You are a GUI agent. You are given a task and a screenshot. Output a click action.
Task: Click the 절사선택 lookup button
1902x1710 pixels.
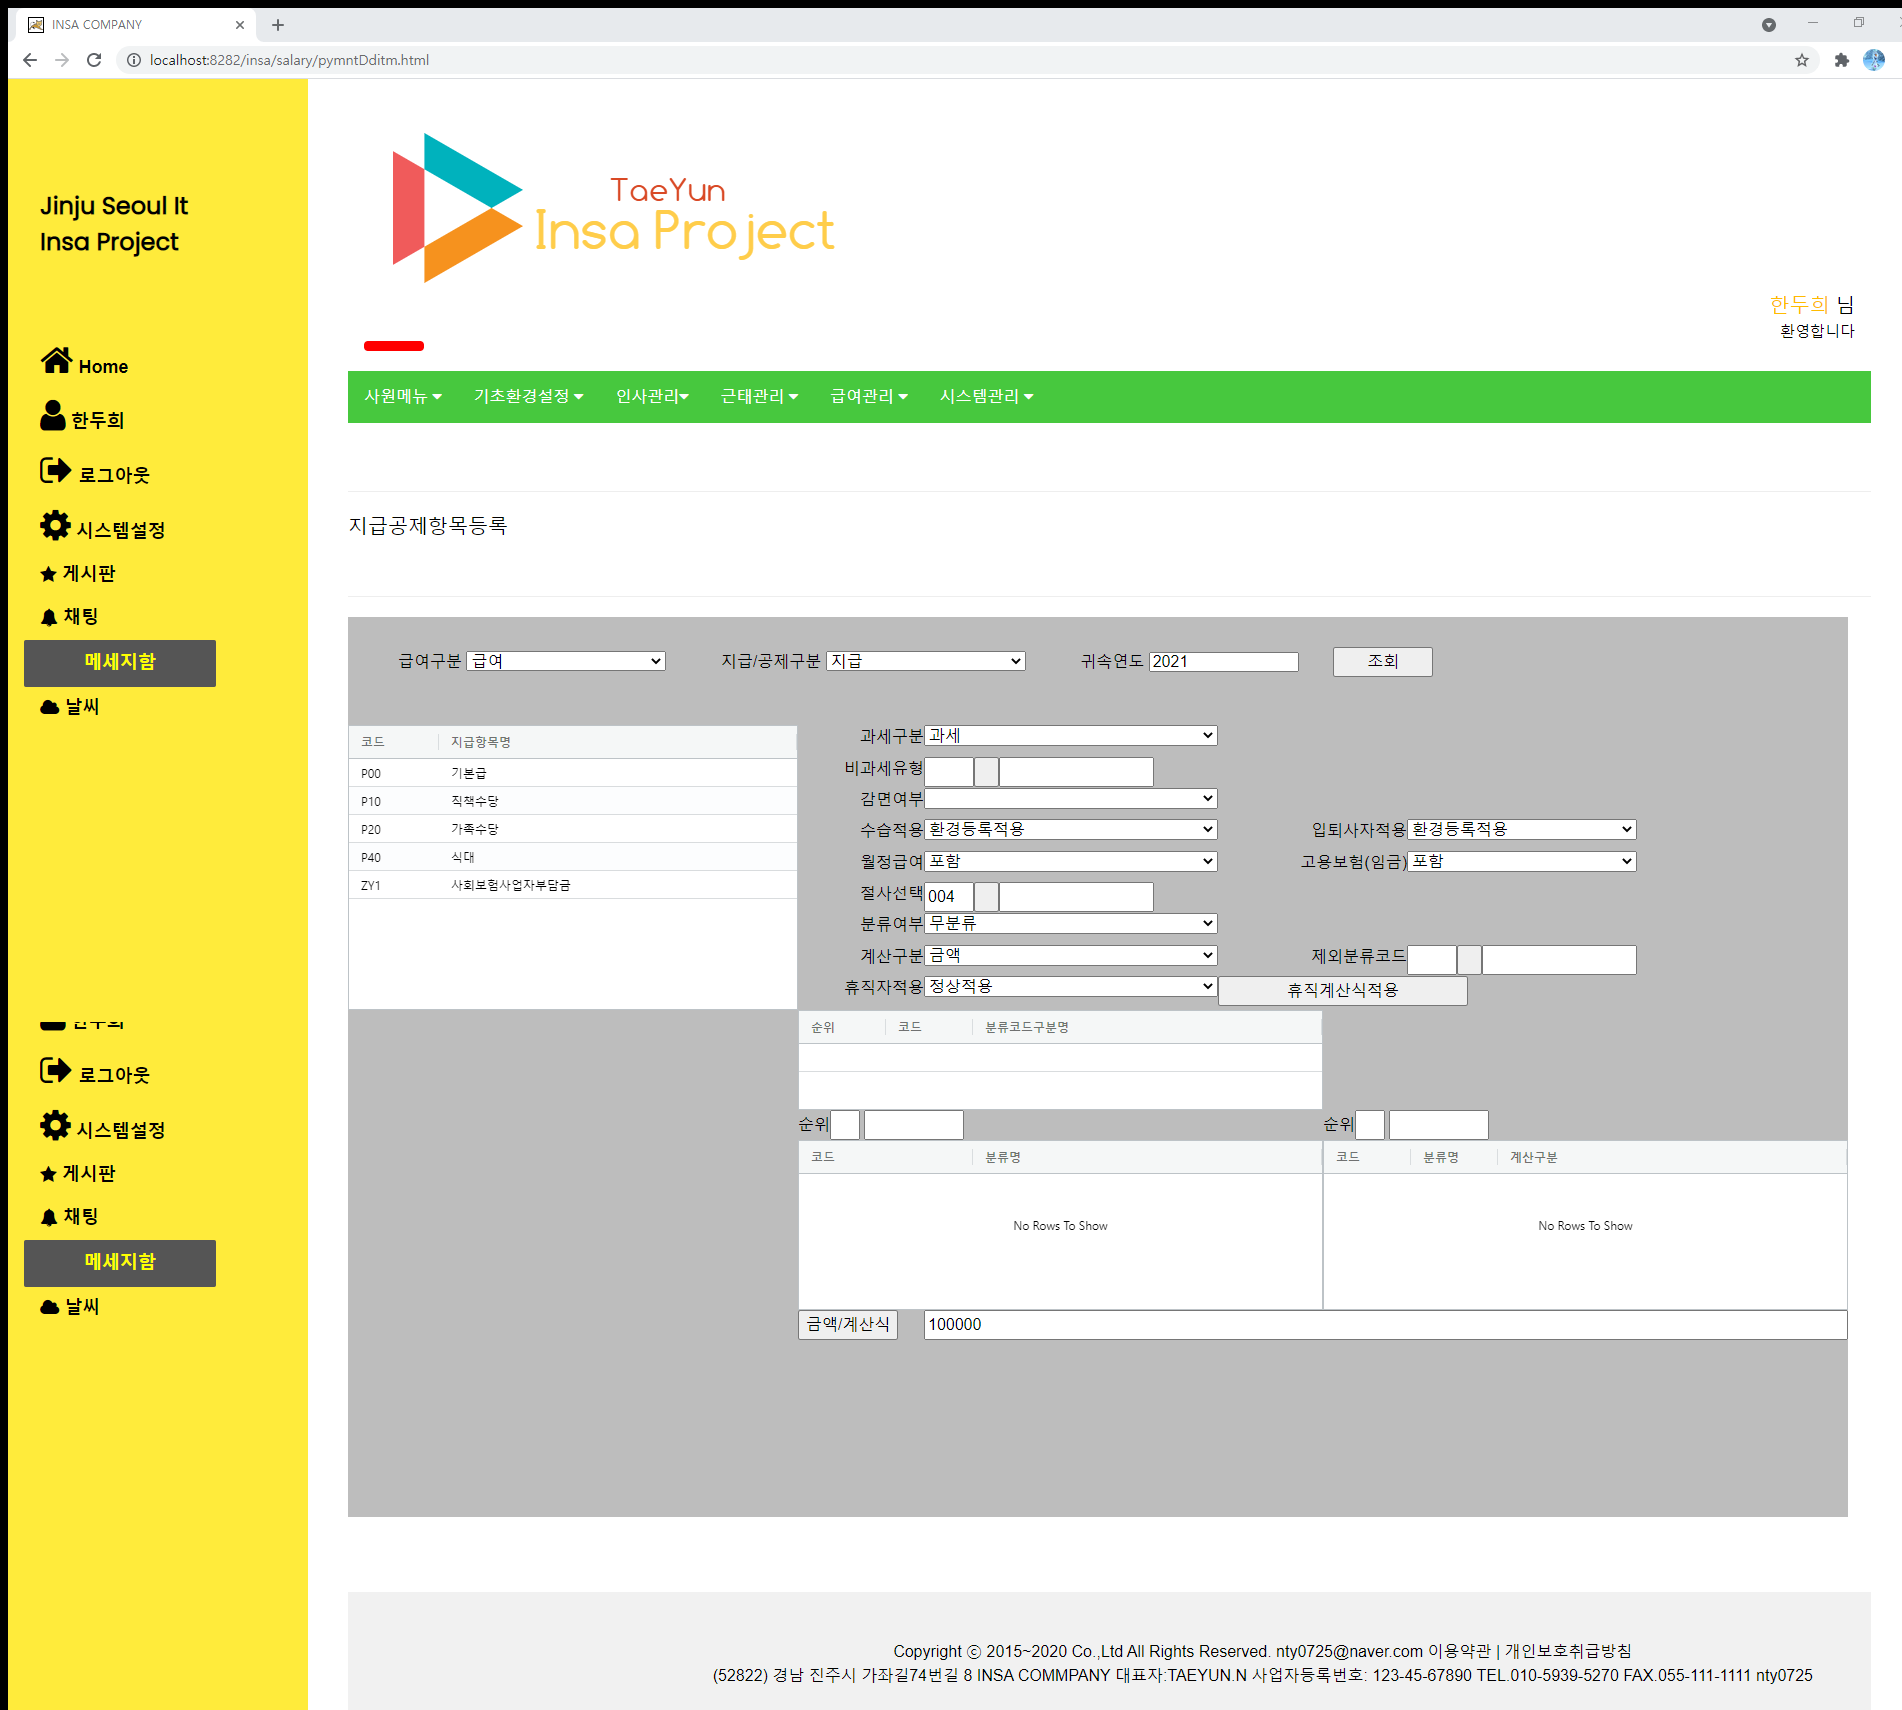click(986, 897)
